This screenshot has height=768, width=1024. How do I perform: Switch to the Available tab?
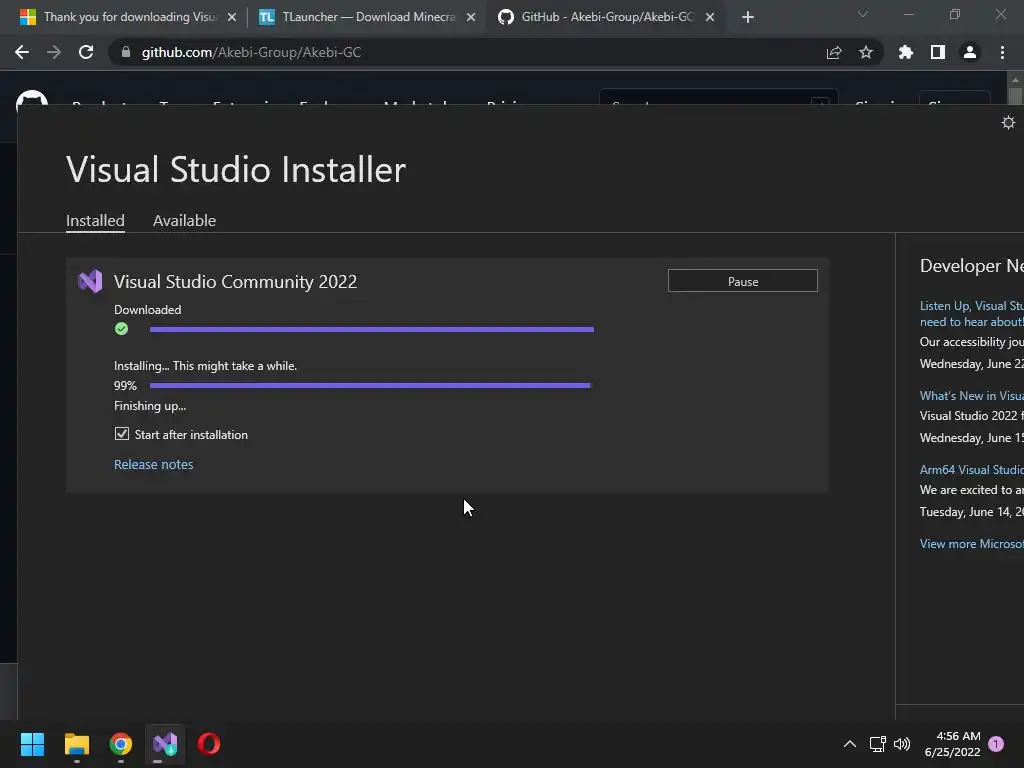tap(184, 221)
